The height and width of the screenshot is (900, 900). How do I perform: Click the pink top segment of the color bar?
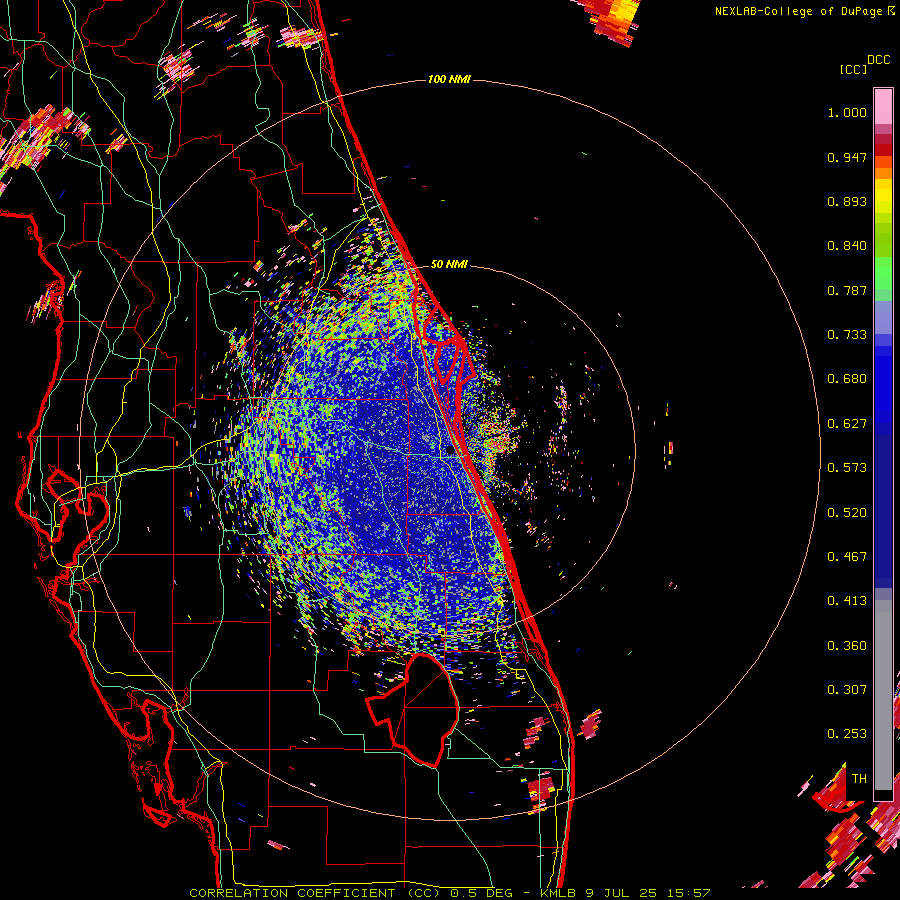click(883, 106)
